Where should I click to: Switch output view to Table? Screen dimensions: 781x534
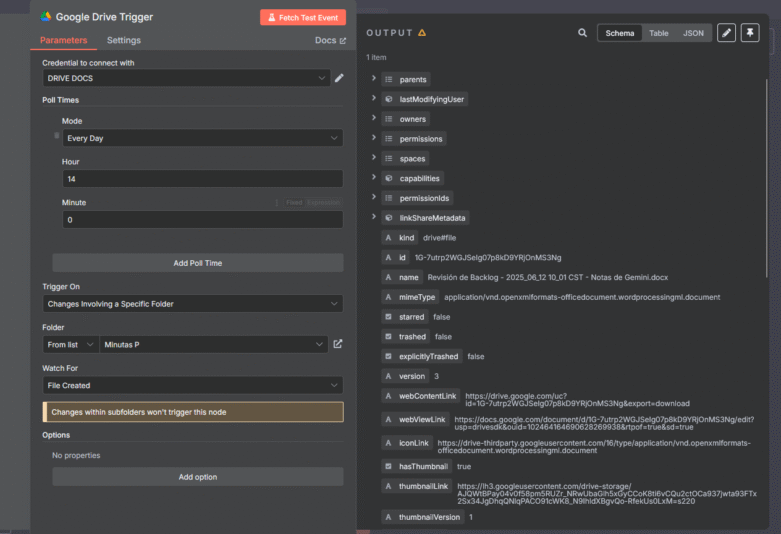tap(658, 33)
